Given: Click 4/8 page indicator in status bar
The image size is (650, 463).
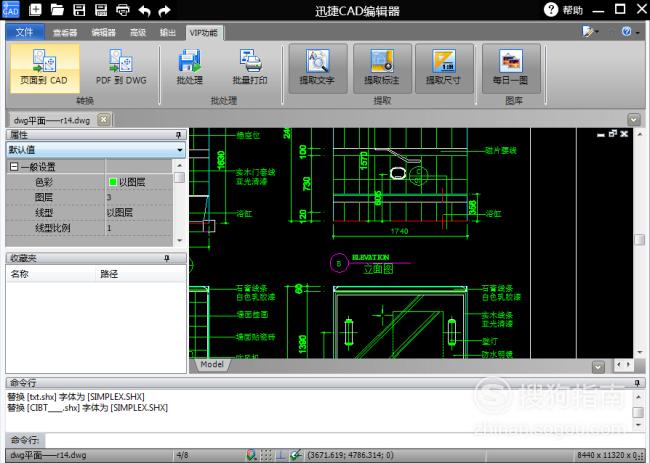Looking at the screenshot, I should pyautogui.click(x=182, y=455).
